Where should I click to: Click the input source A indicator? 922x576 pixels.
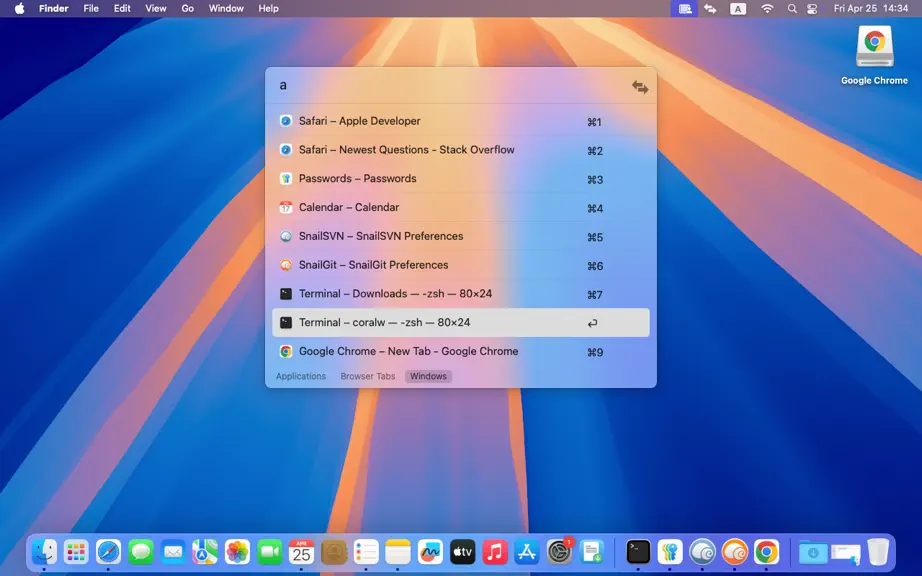coord(738,9)
